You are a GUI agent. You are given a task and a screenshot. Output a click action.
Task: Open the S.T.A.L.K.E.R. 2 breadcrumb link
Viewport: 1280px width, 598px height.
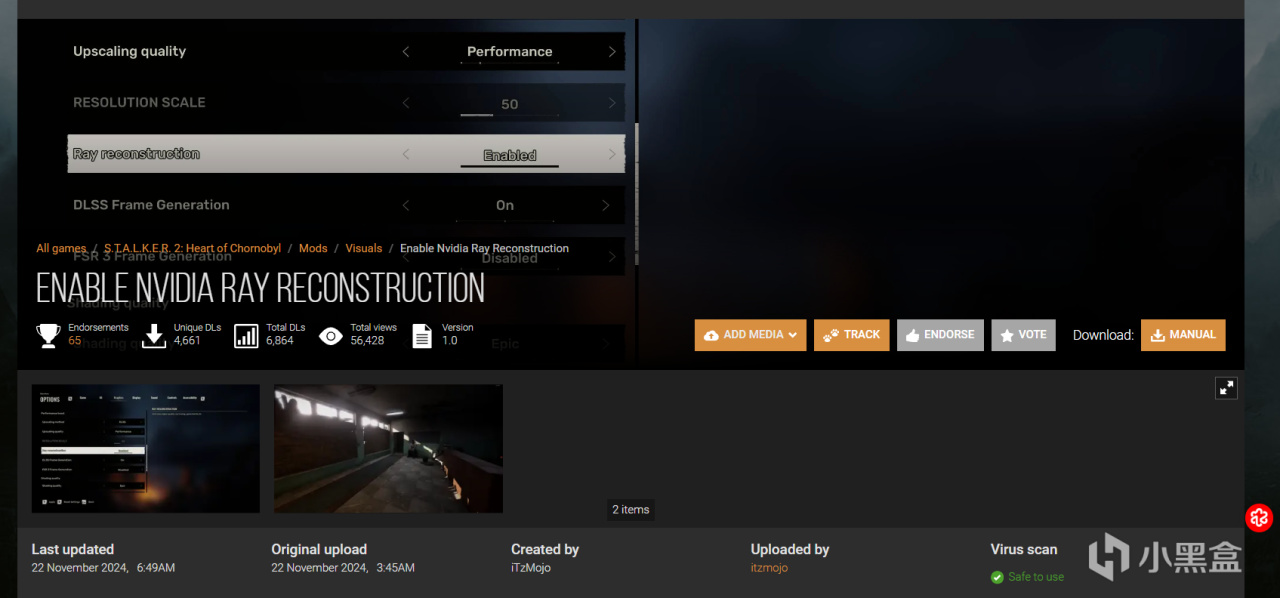[x=194, y=248]
